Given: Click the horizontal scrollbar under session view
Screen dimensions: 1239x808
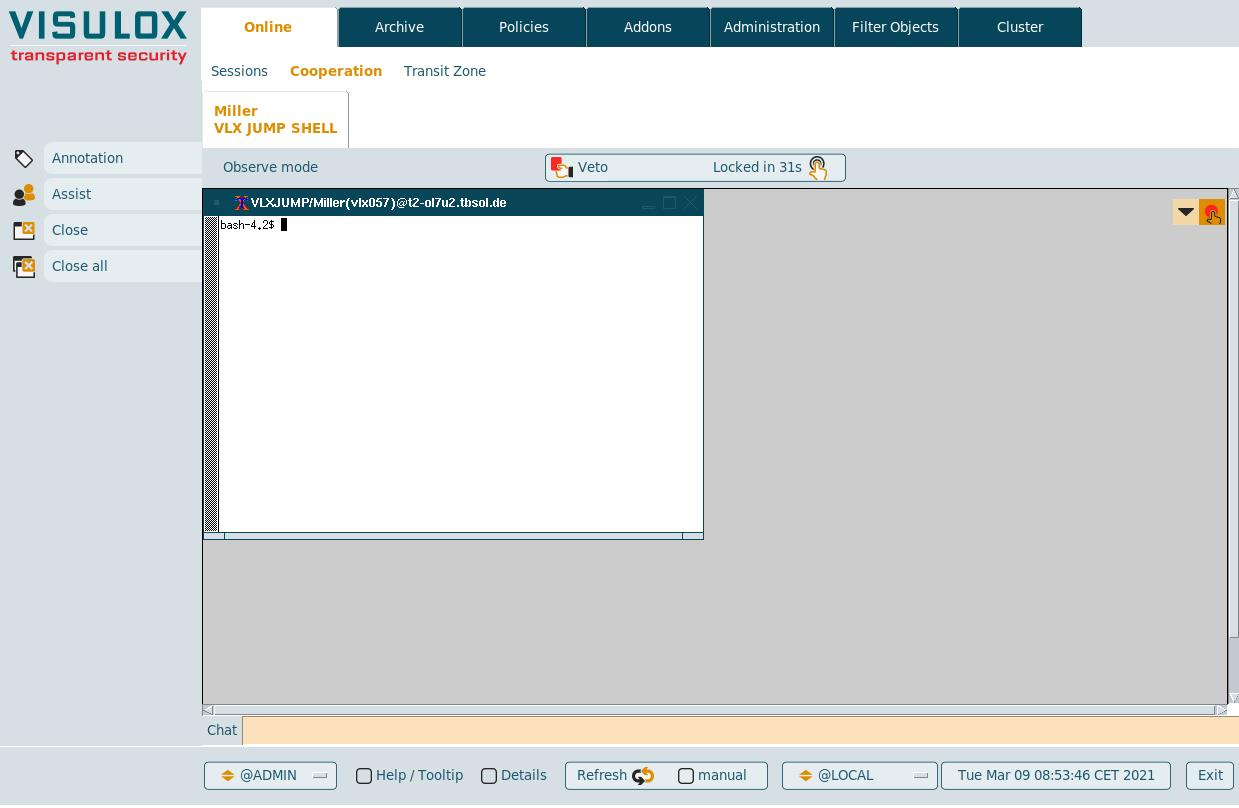Looking at the screenshot, I should [714, 710].
